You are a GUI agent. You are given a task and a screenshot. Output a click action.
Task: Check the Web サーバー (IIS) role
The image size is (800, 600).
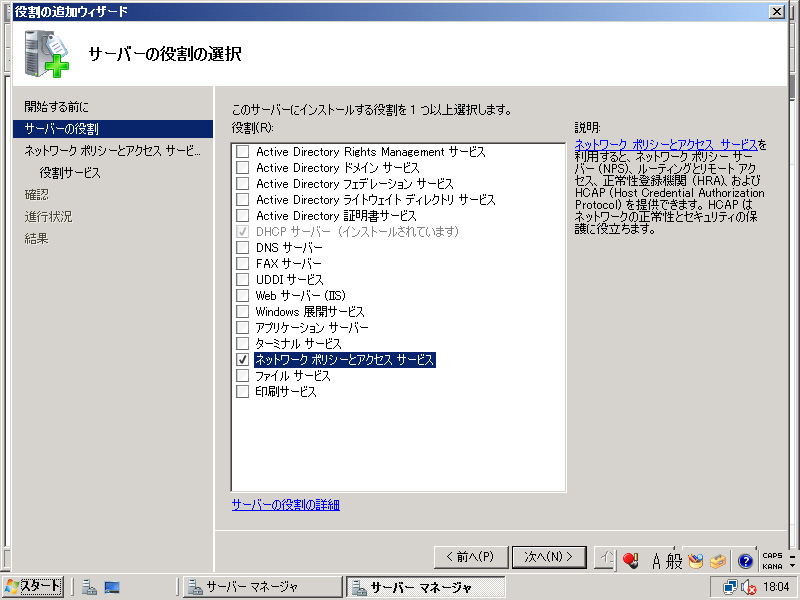pyautogui.click(x=242, y=296)
